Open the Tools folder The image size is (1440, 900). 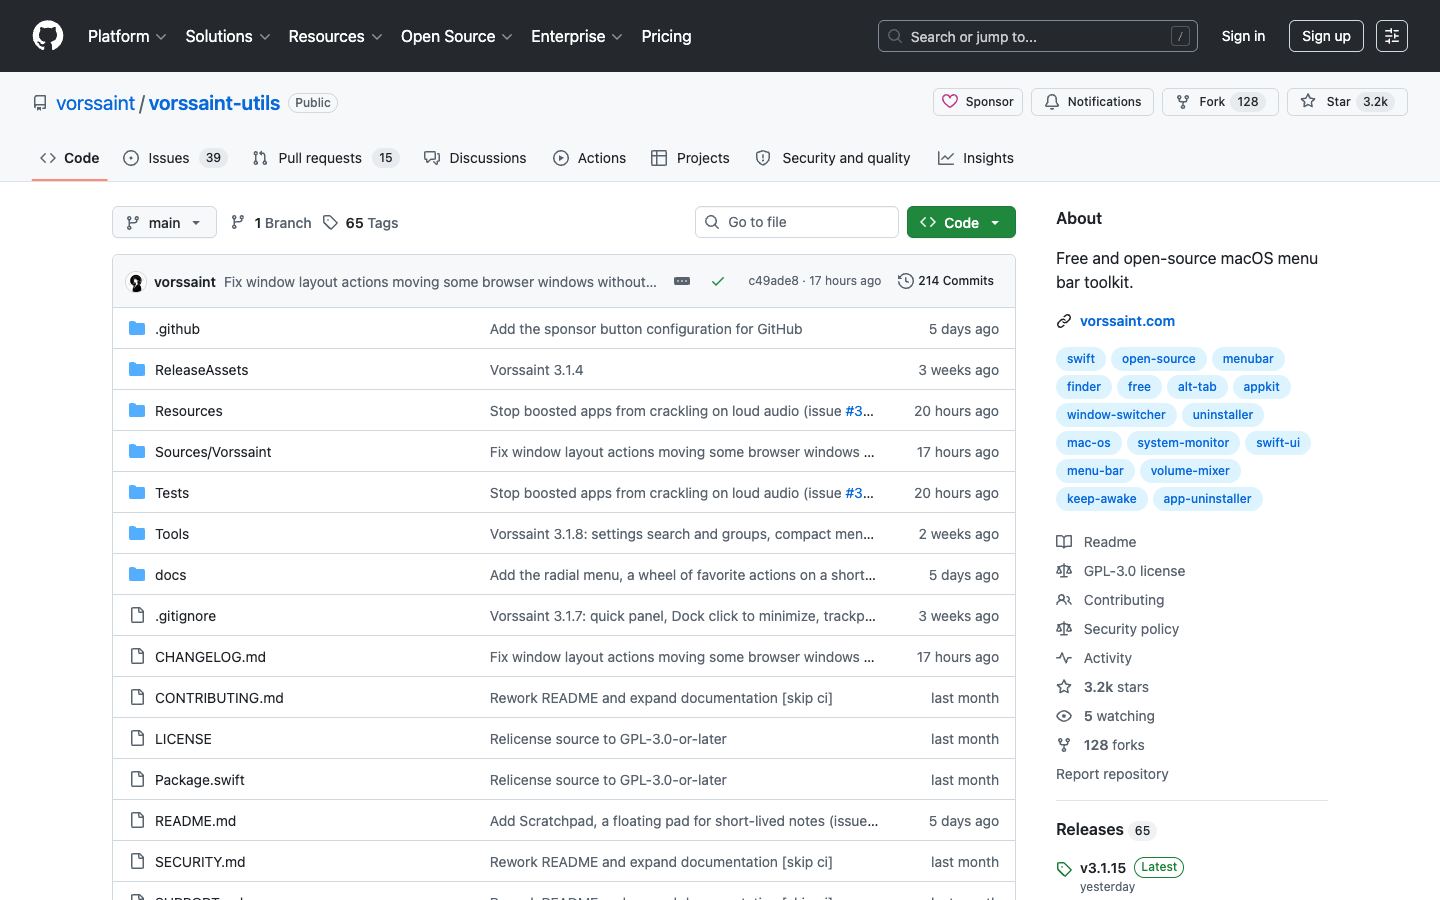(x=172, y=534)
